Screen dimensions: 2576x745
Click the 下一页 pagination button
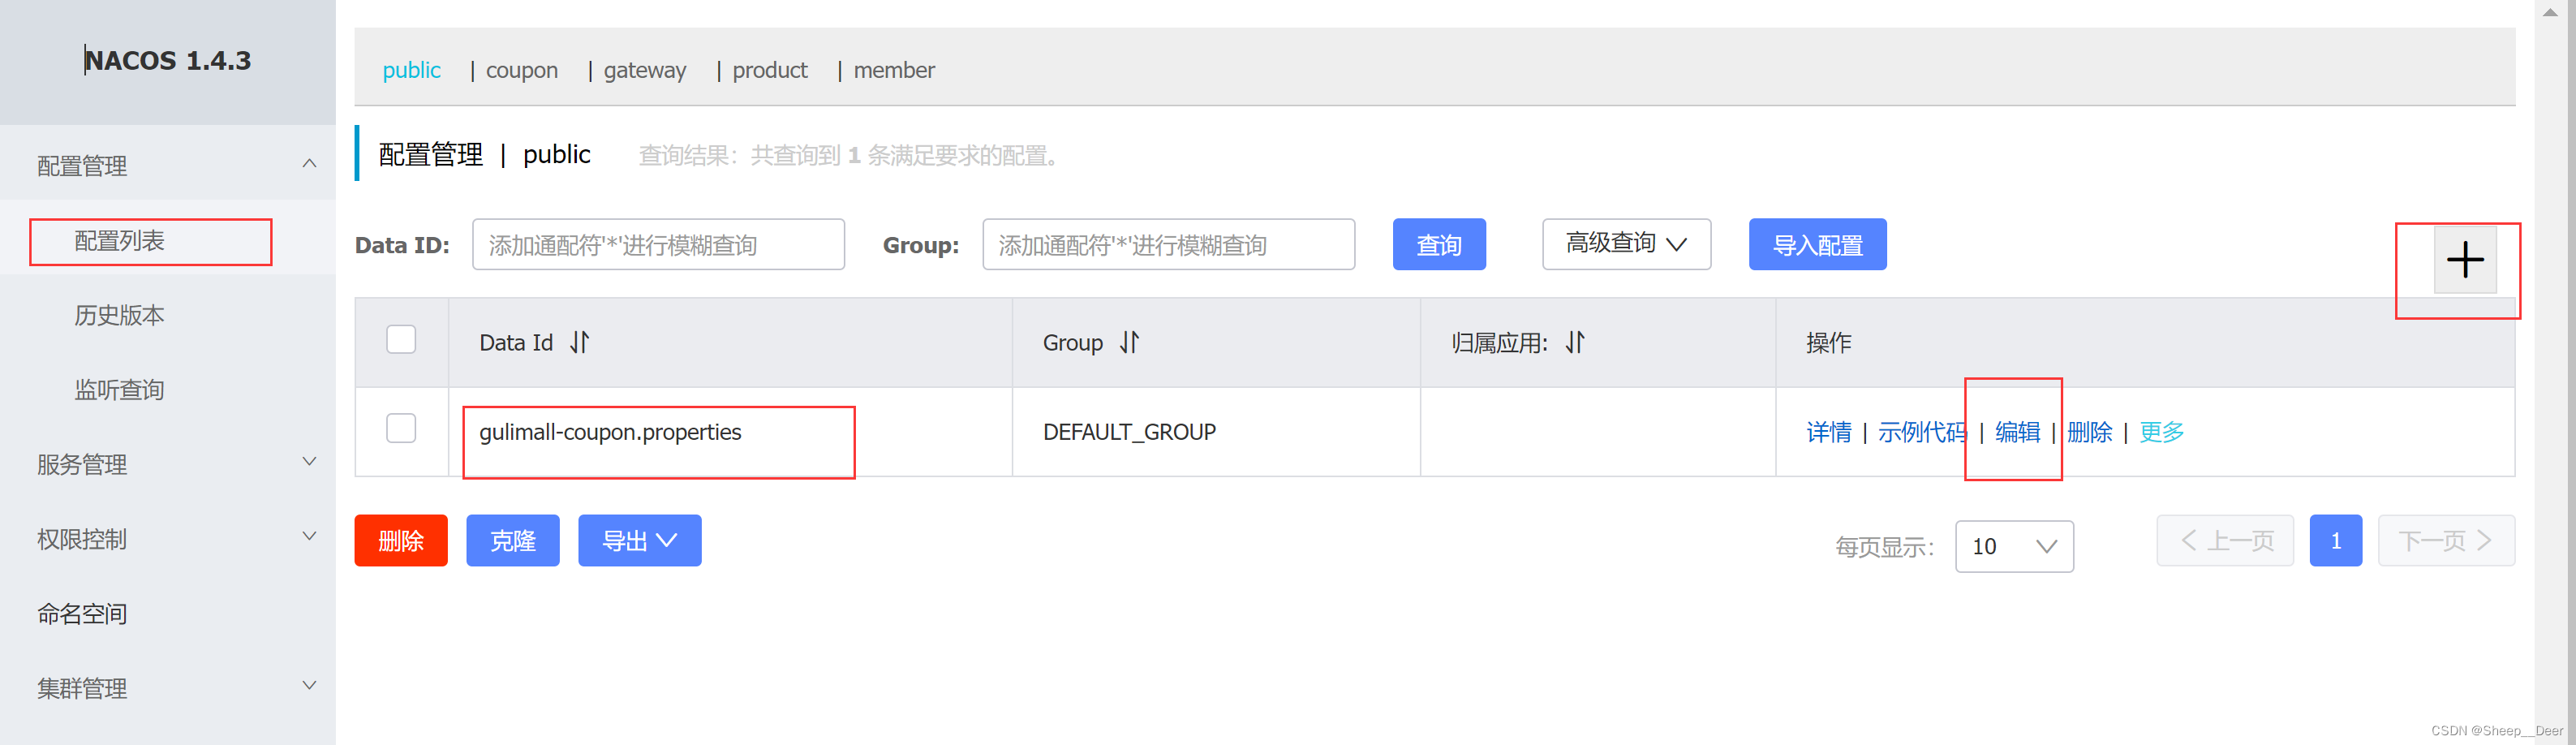pyautogui.click(x=2446, y=541)
